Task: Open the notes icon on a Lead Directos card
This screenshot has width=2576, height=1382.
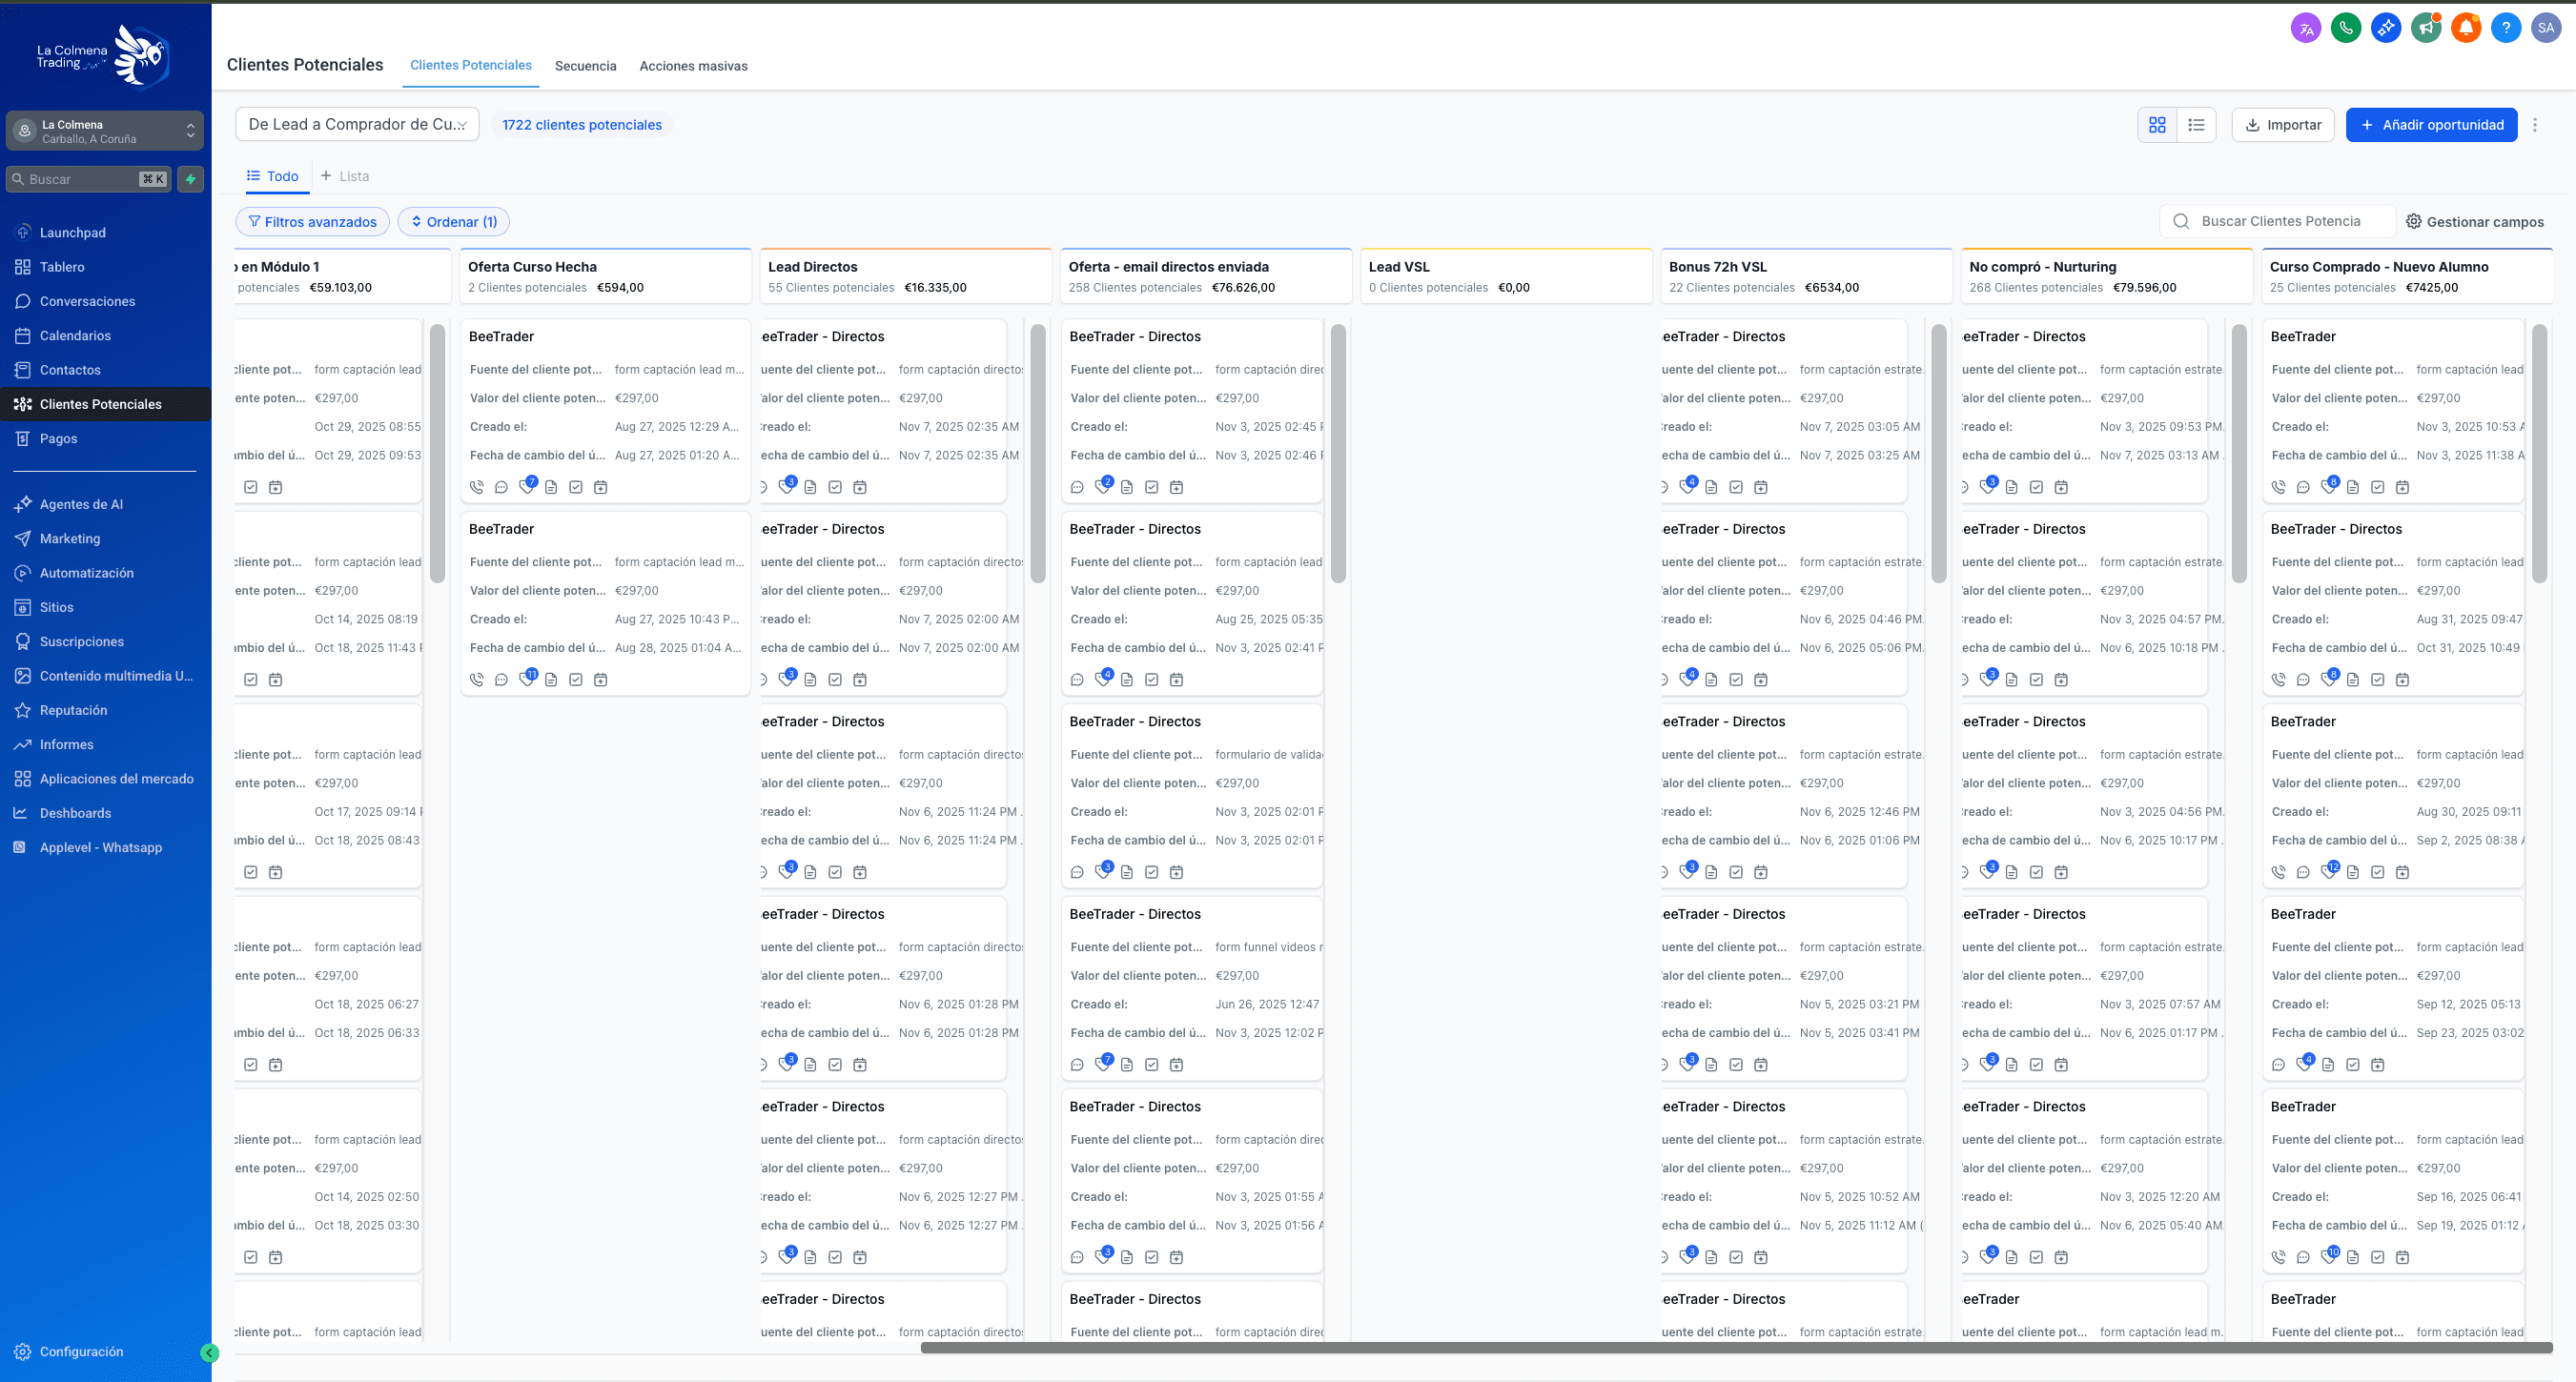Action: point(811,487)
